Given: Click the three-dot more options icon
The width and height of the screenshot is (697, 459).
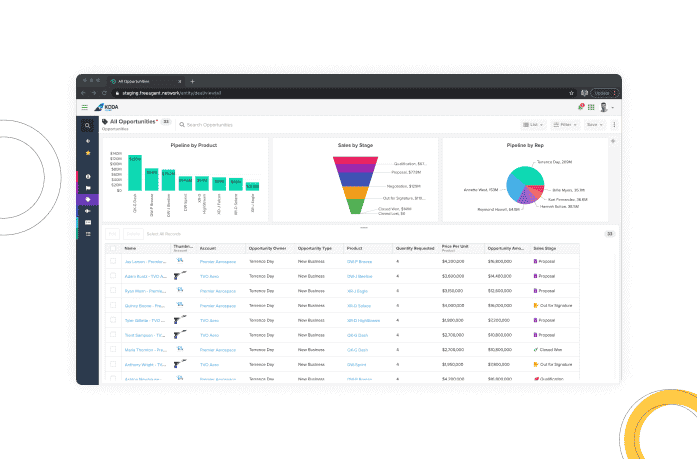Looking at the screenshot, I should coord(614,125).
